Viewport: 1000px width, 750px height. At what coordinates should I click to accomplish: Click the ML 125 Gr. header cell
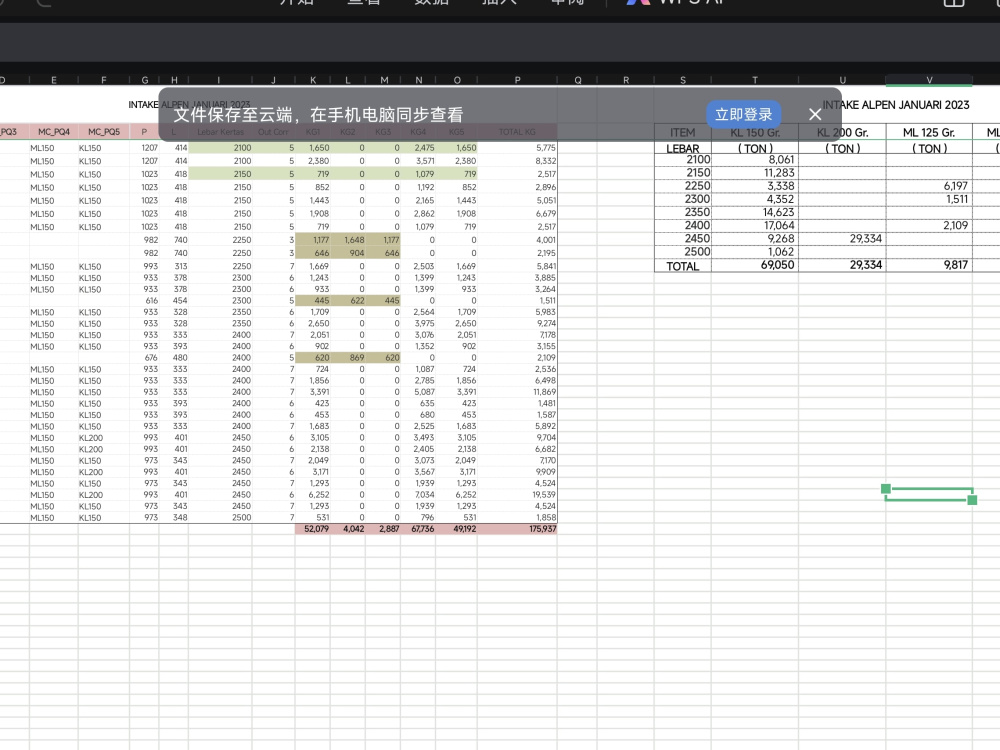tap(929, 133)
